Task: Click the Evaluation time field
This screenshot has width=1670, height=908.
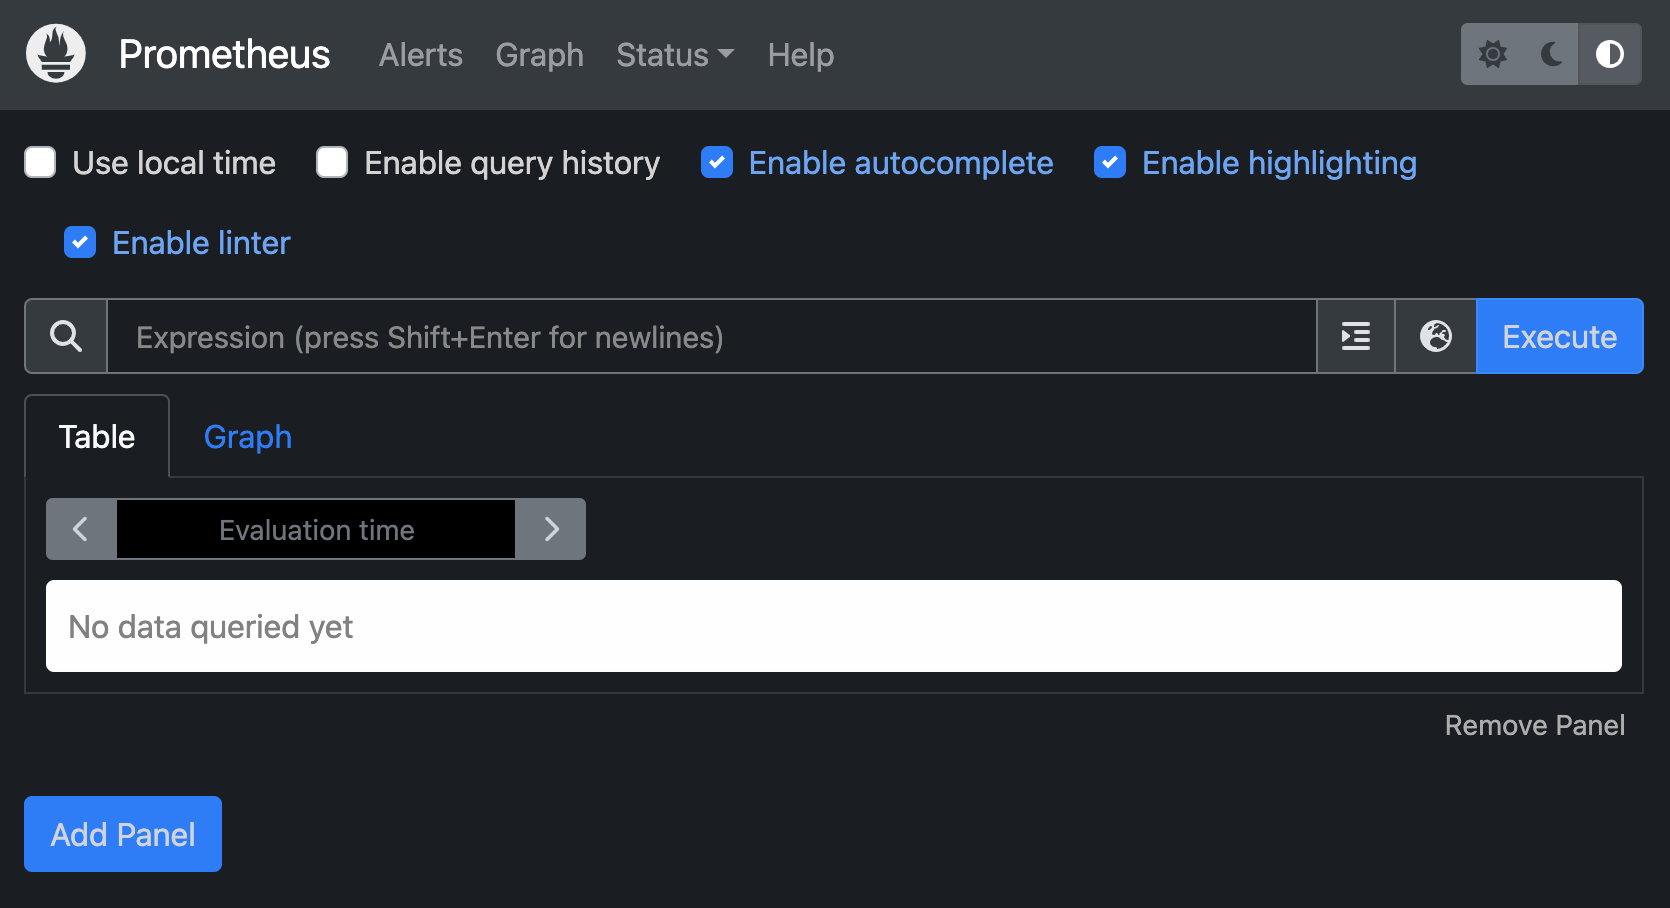Action: coord(316,529)
